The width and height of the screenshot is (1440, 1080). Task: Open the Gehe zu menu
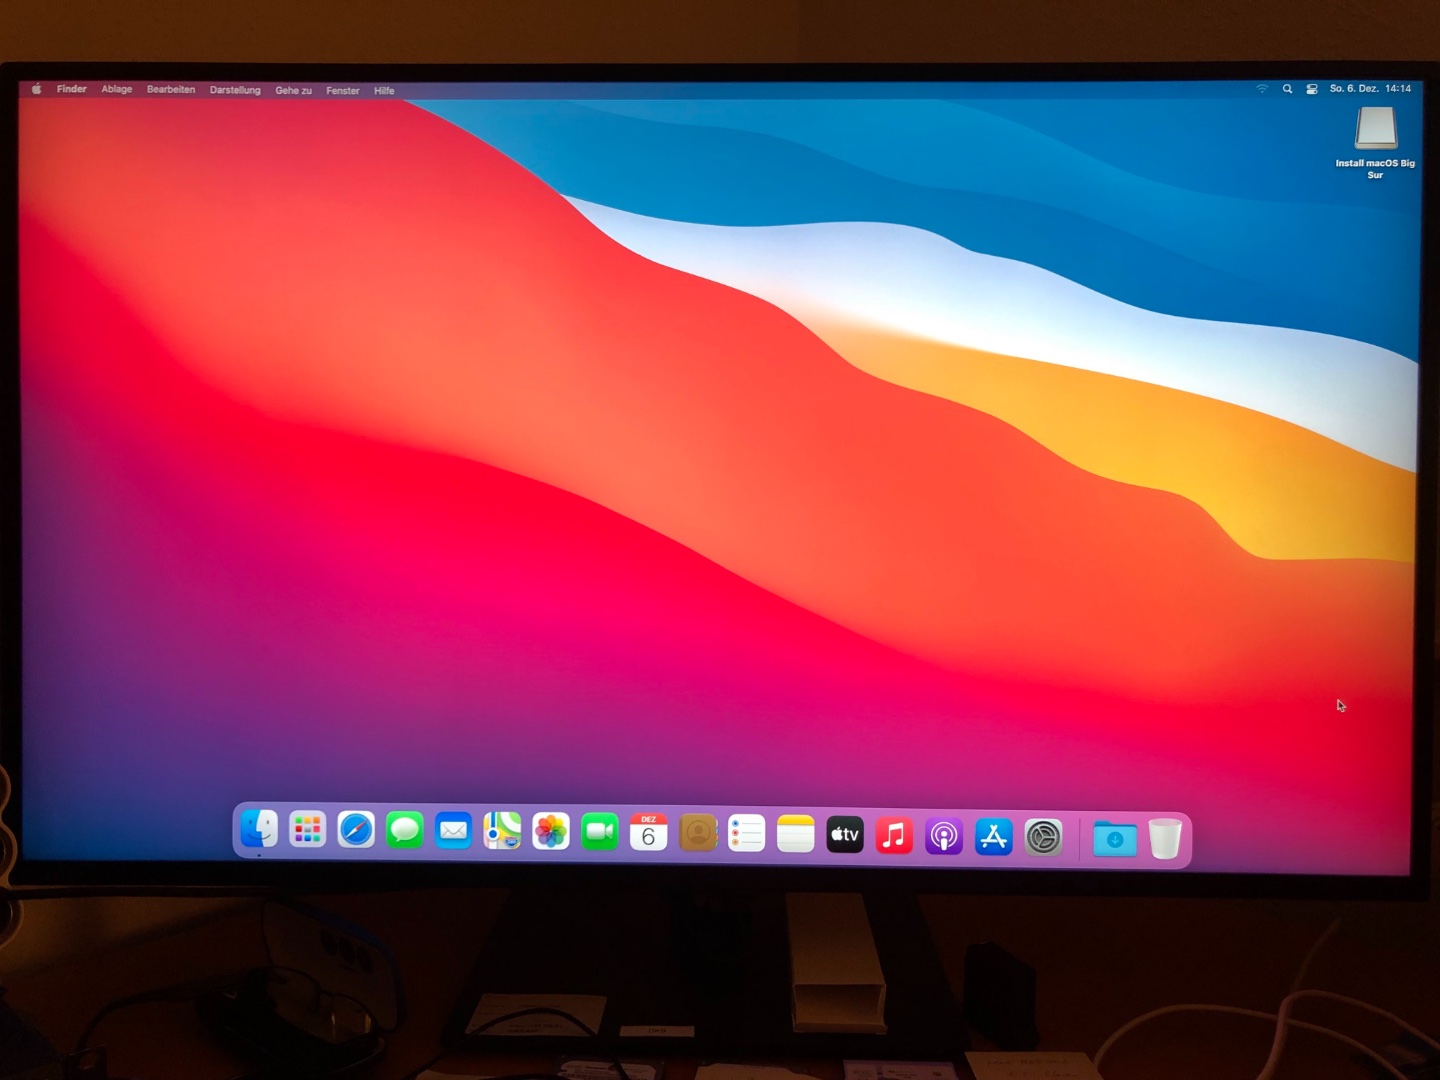pos(293,90)
